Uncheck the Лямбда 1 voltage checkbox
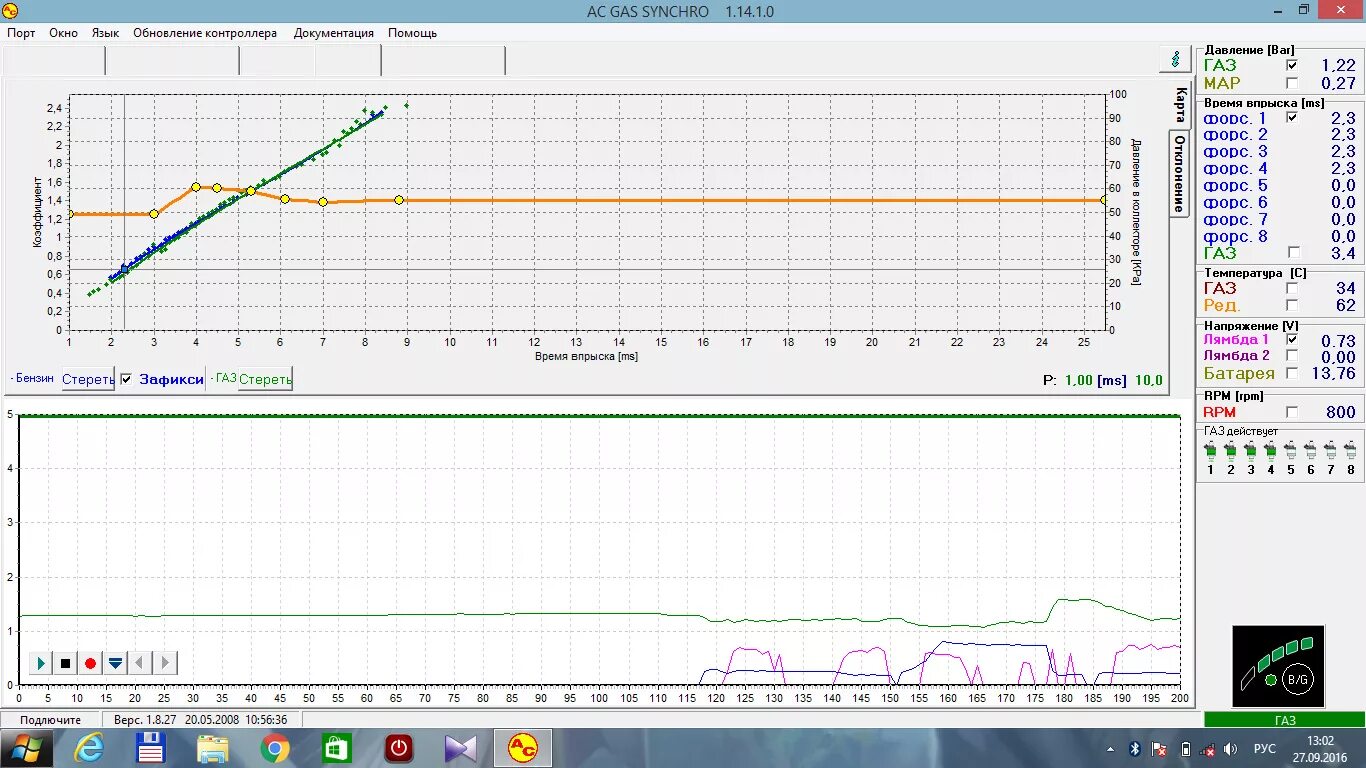1366x768 pixels. [x=1292, y=340]
